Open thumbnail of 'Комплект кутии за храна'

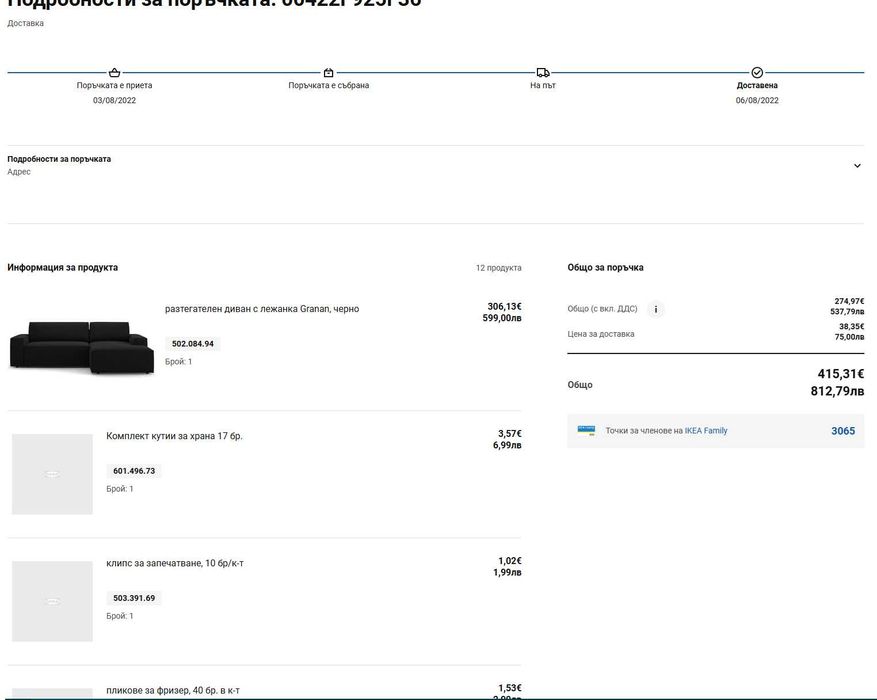click(52, 474)
